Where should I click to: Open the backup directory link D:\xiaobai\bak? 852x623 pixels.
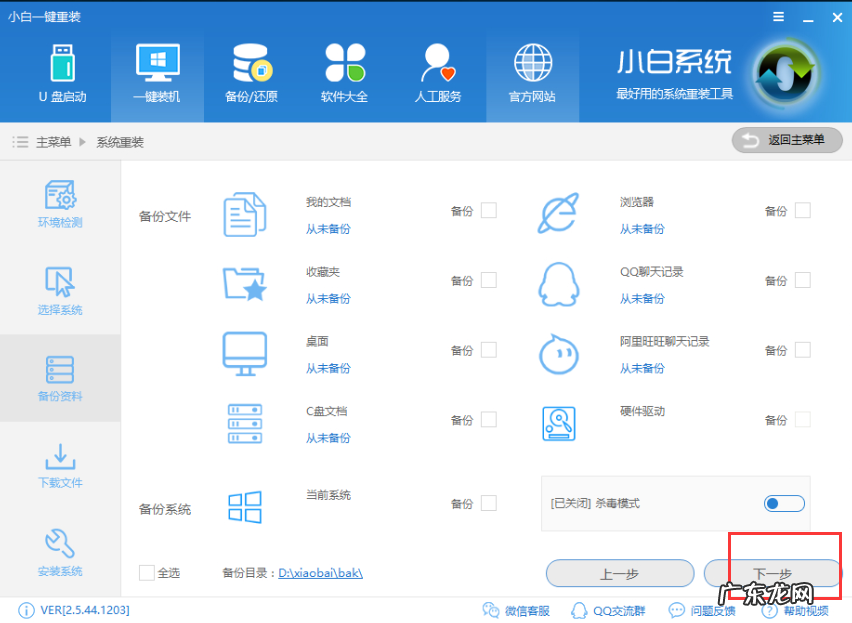(x=323, y=570)
